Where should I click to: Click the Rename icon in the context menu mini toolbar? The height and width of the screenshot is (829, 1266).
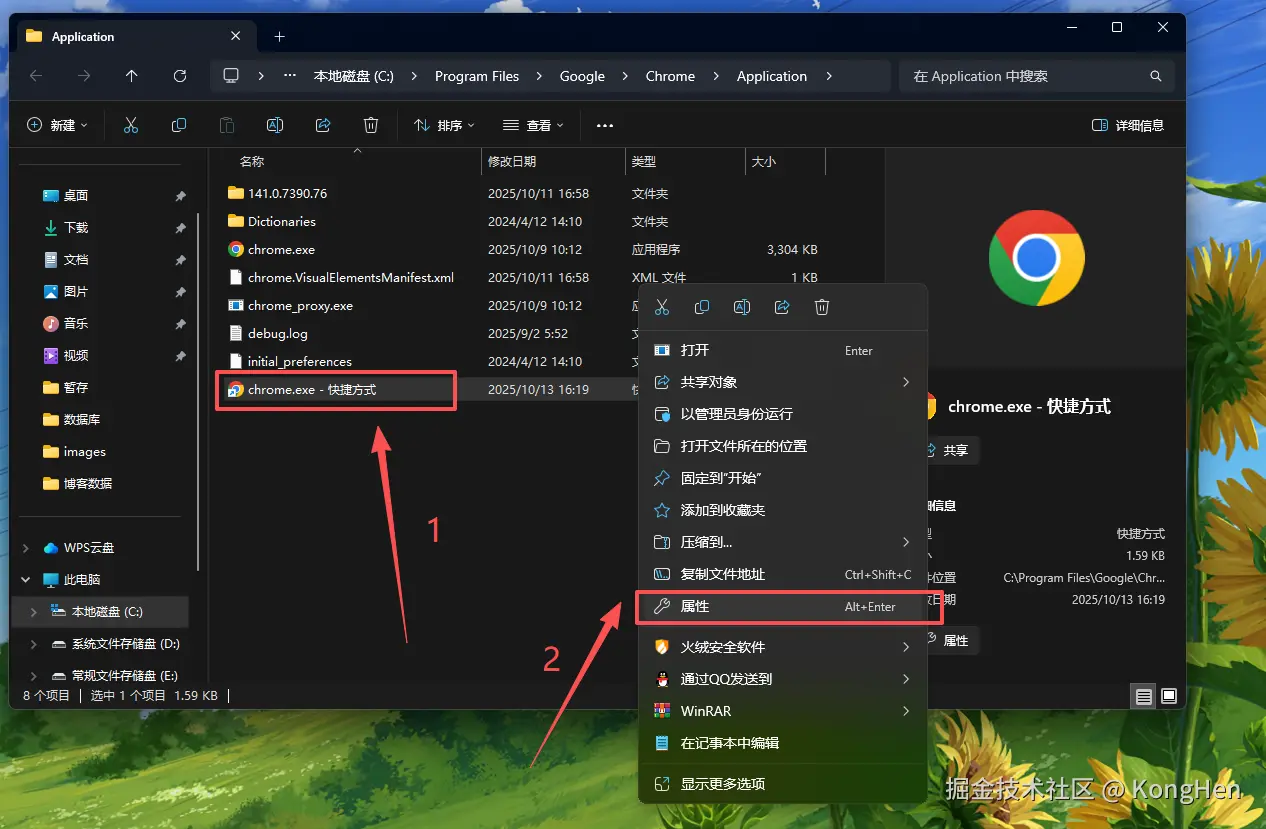pyautogui.click(x=742, y=307)
